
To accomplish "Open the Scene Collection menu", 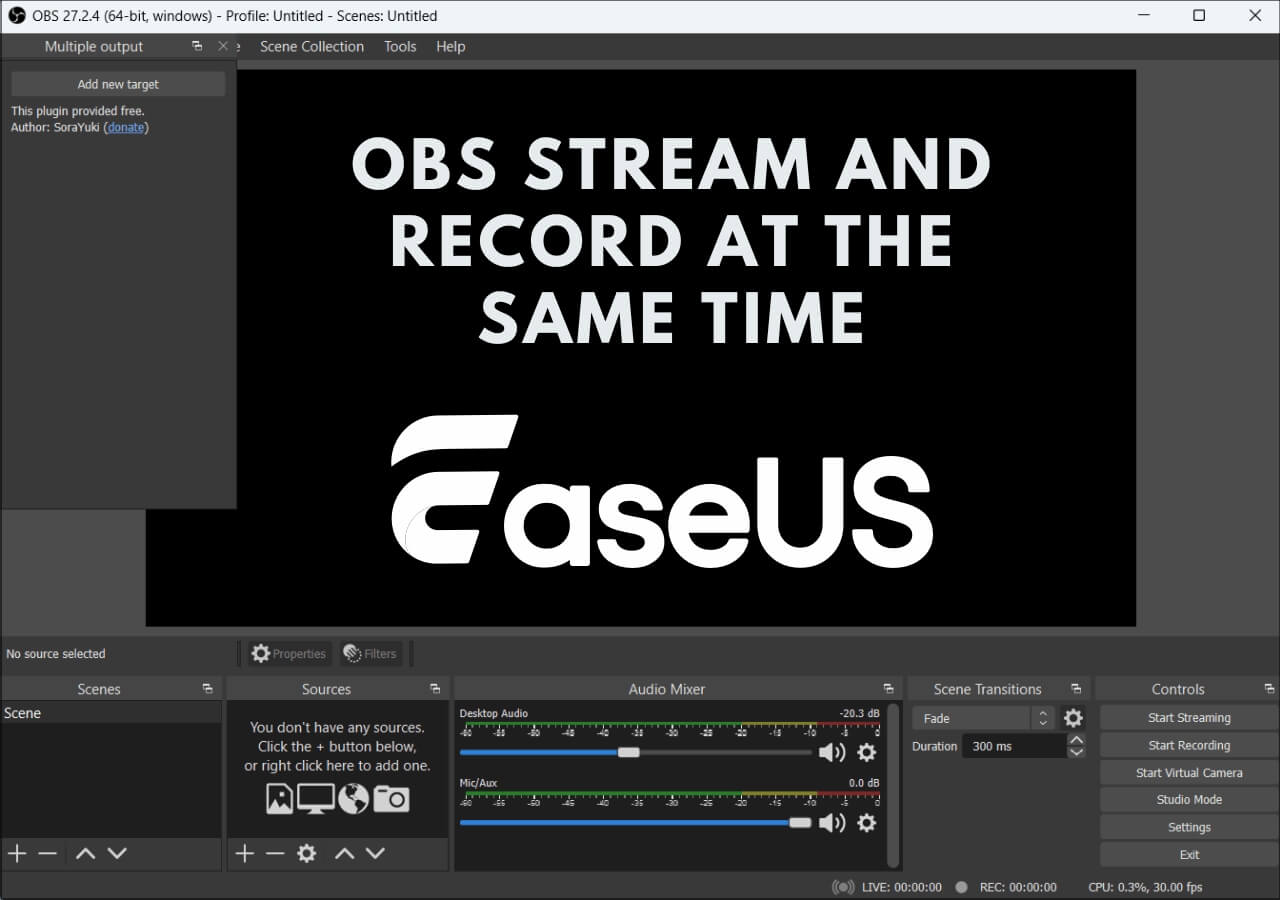I will pos(312,46).
